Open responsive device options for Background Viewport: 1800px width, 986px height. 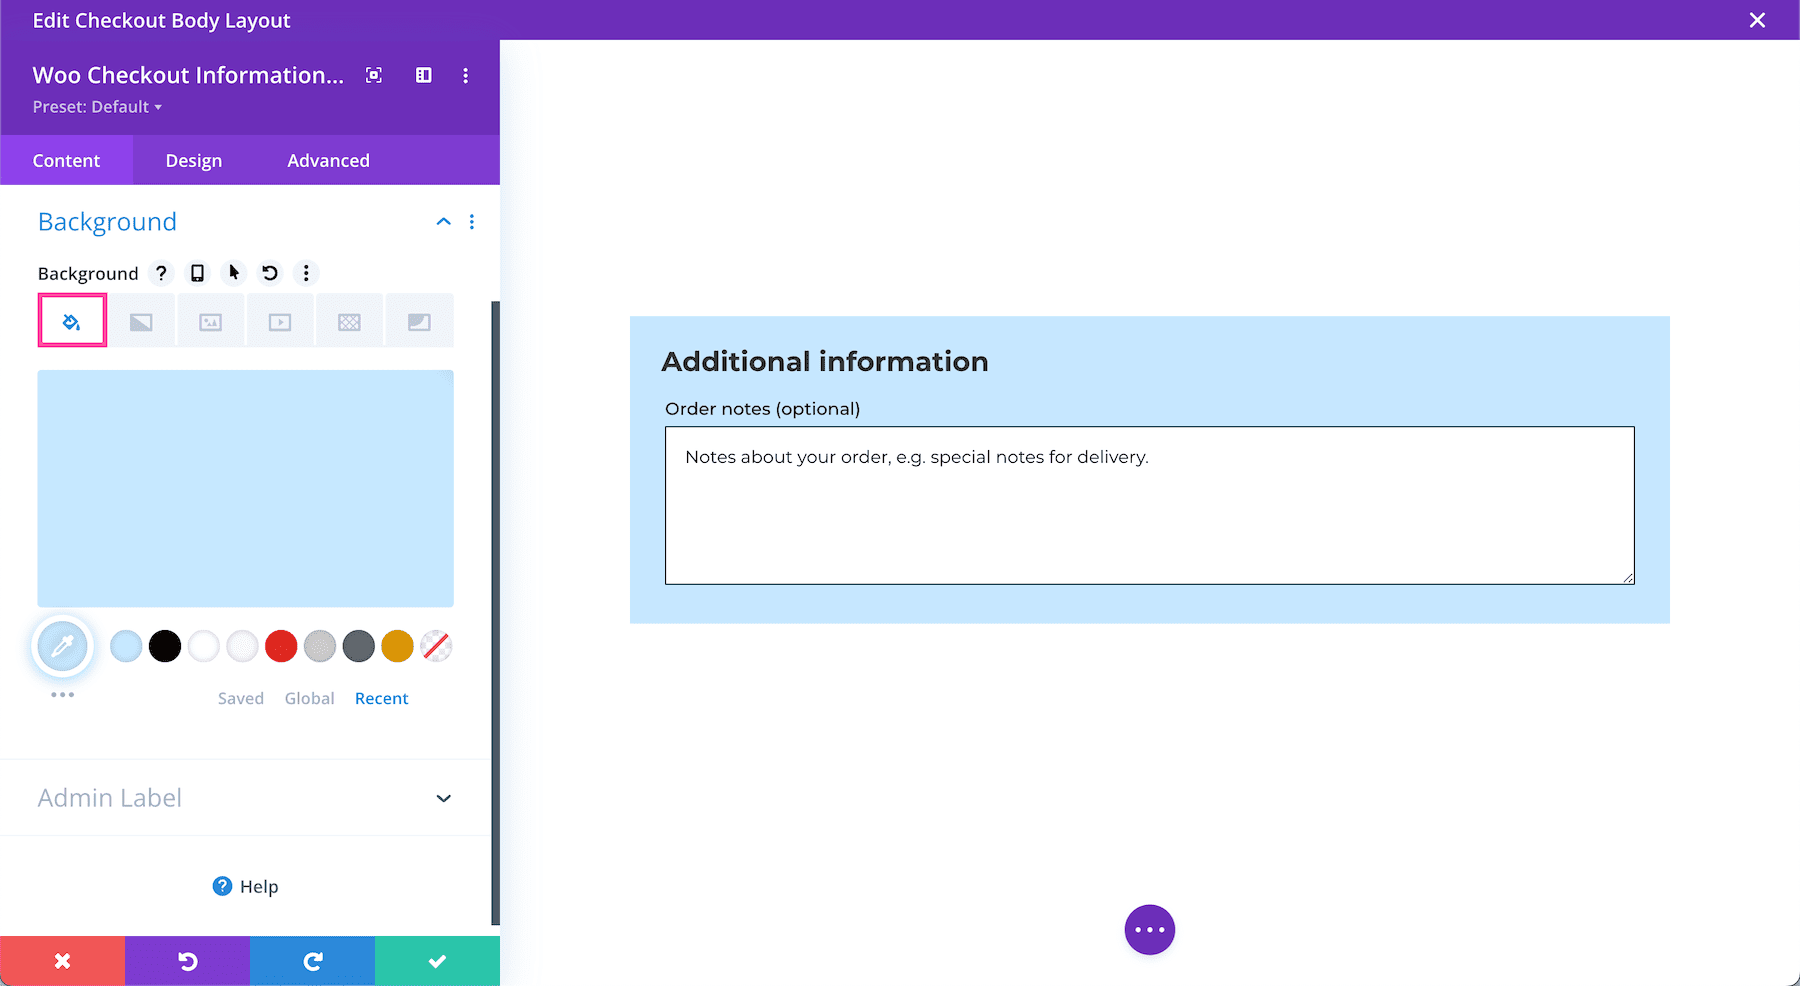point(198,273)
